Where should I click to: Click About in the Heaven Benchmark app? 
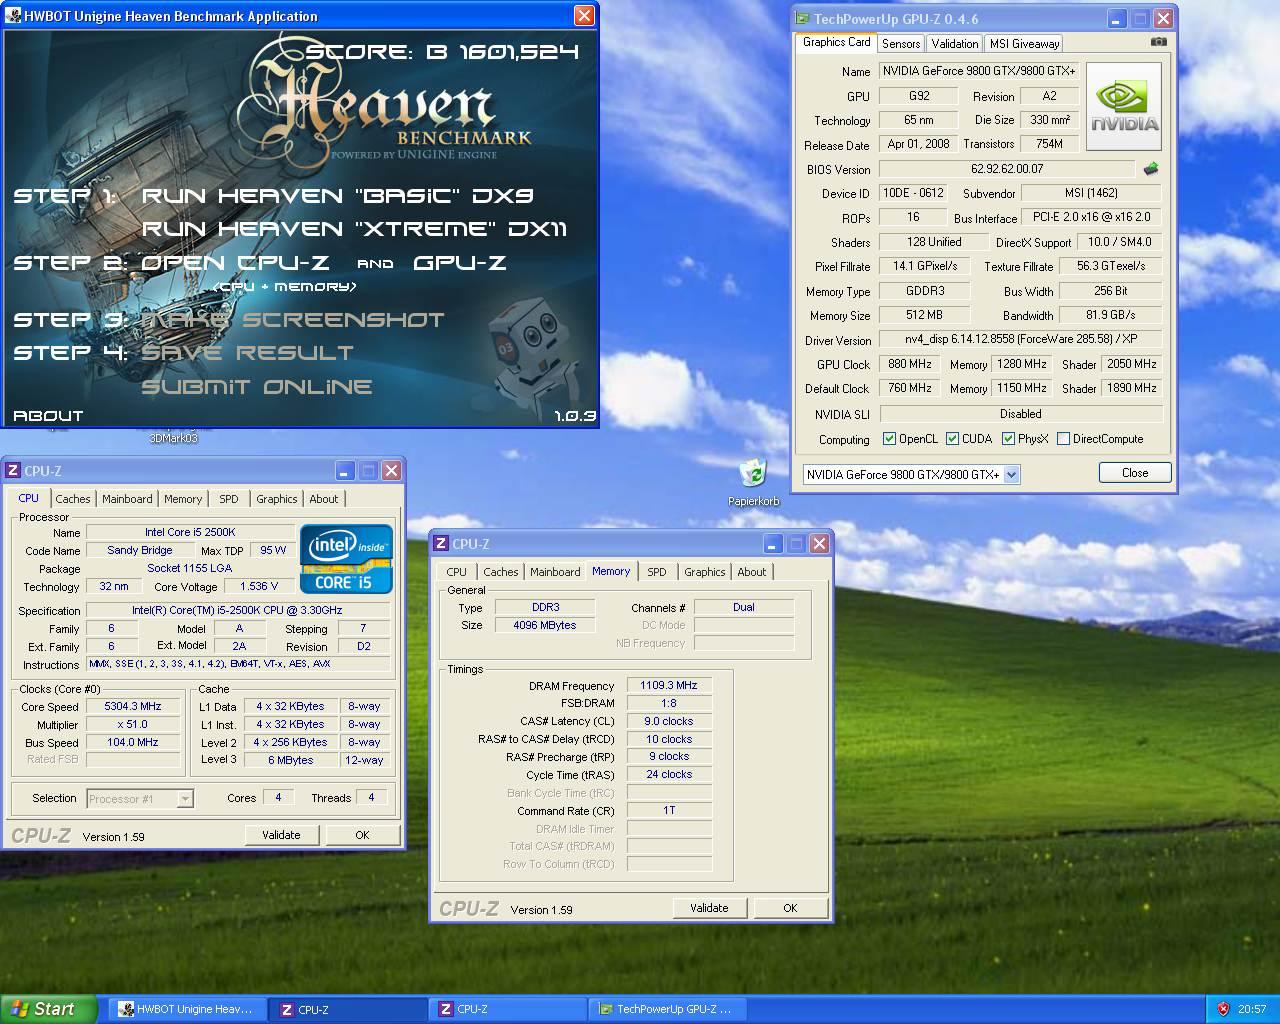pyautogui.click(x=48, y=416)
